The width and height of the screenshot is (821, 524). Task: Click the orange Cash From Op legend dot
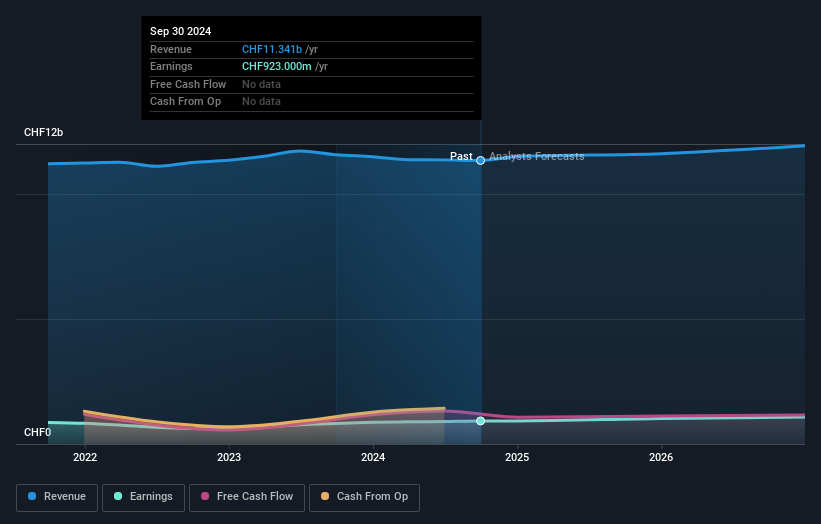pyautogui.click(x=325, y=496)
